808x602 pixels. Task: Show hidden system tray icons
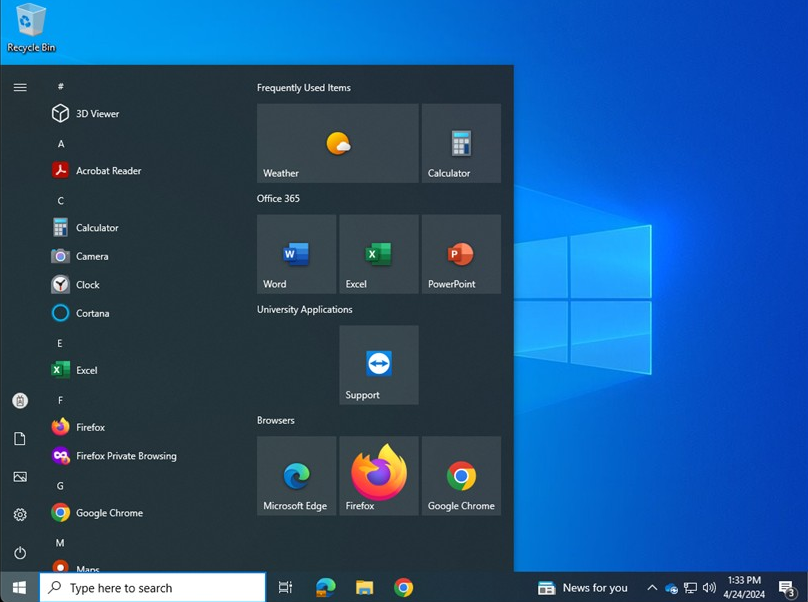coord(652,588)
